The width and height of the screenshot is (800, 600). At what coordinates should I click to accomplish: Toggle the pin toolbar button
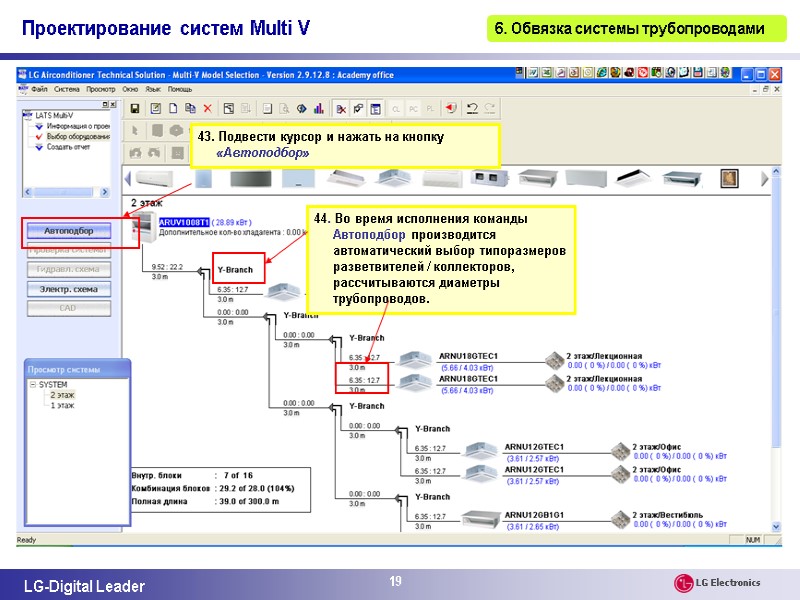pos(358,109)
